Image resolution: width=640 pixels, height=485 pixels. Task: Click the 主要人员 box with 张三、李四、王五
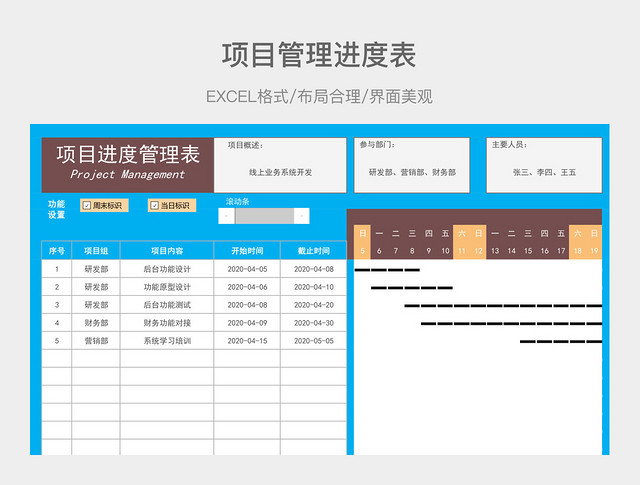[x=544, y=165]
